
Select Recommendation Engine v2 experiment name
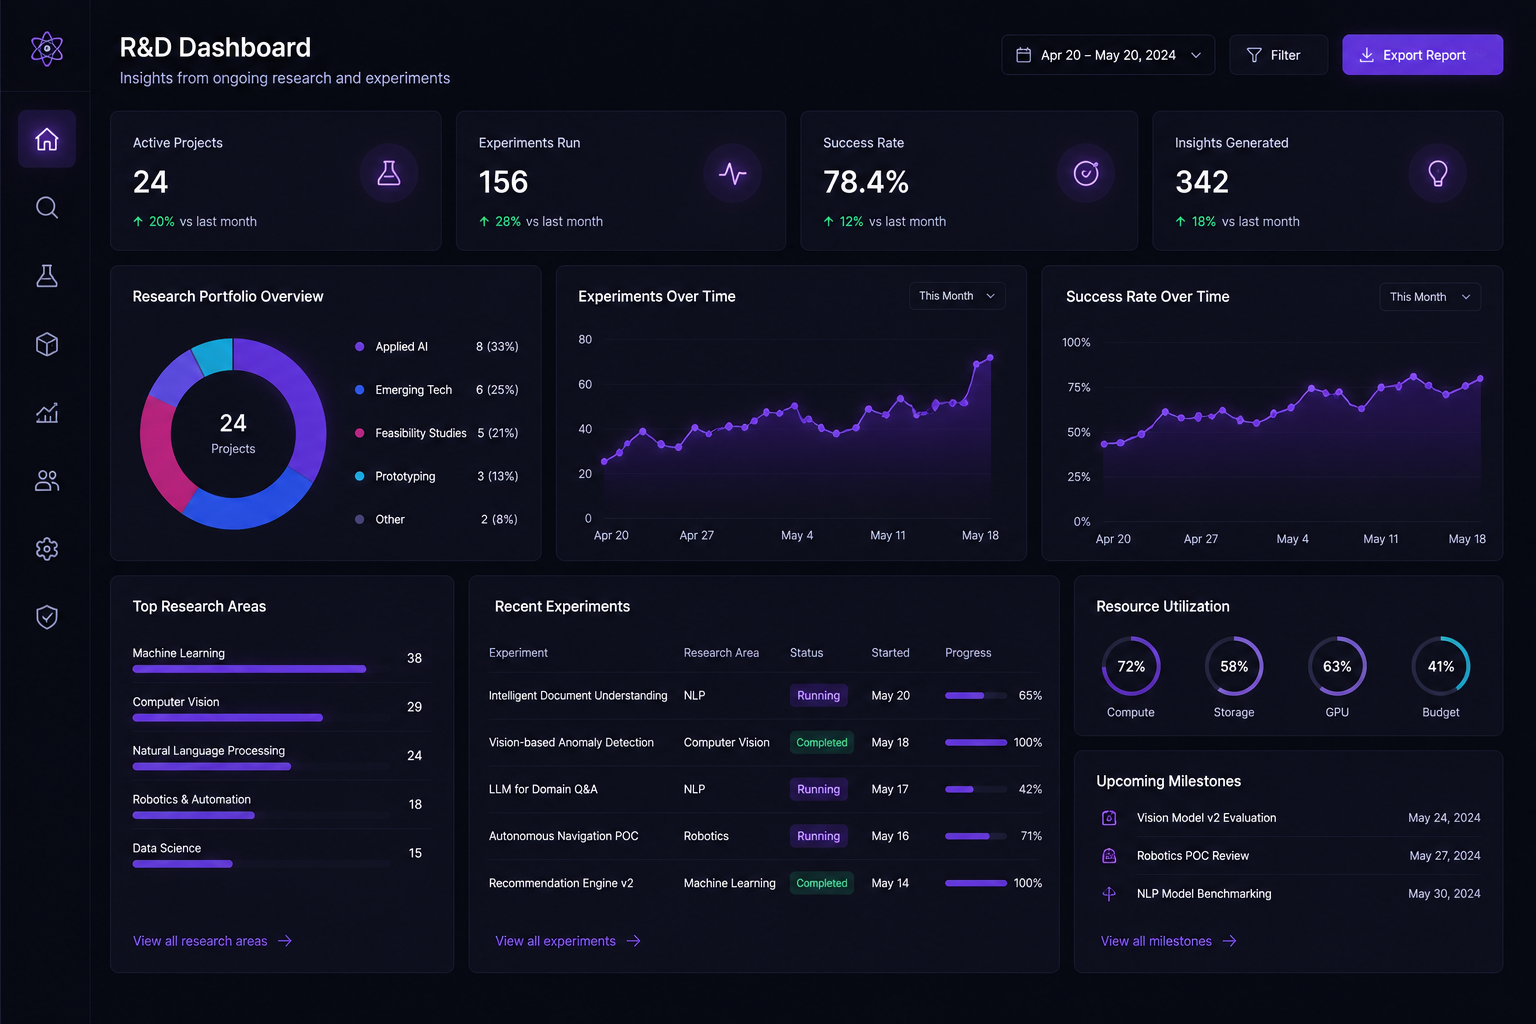click(561, 883)
